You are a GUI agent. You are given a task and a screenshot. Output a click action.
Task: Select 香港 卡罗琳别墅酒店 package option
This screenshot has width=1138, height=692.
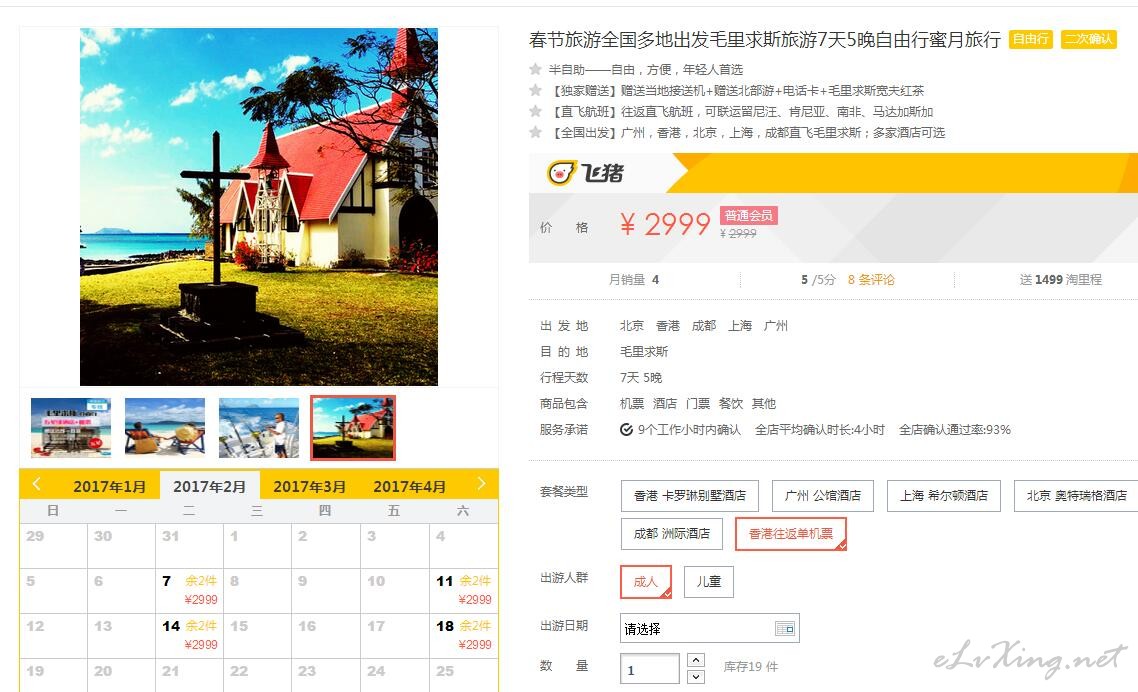[x=689, y=496]
